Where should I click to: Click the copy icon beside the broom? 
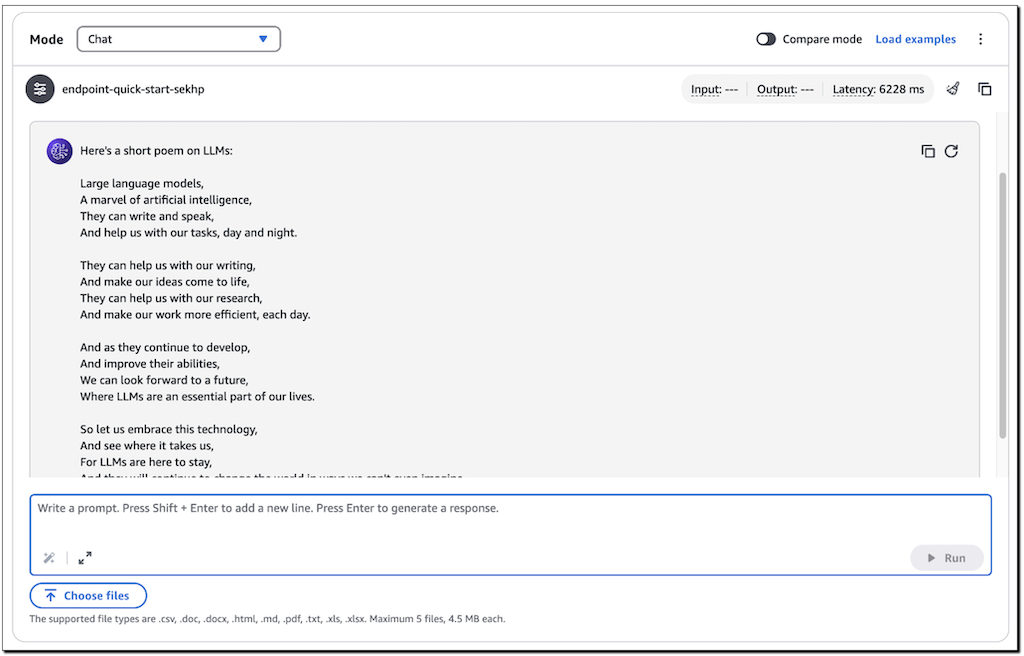tap(985, 89)
